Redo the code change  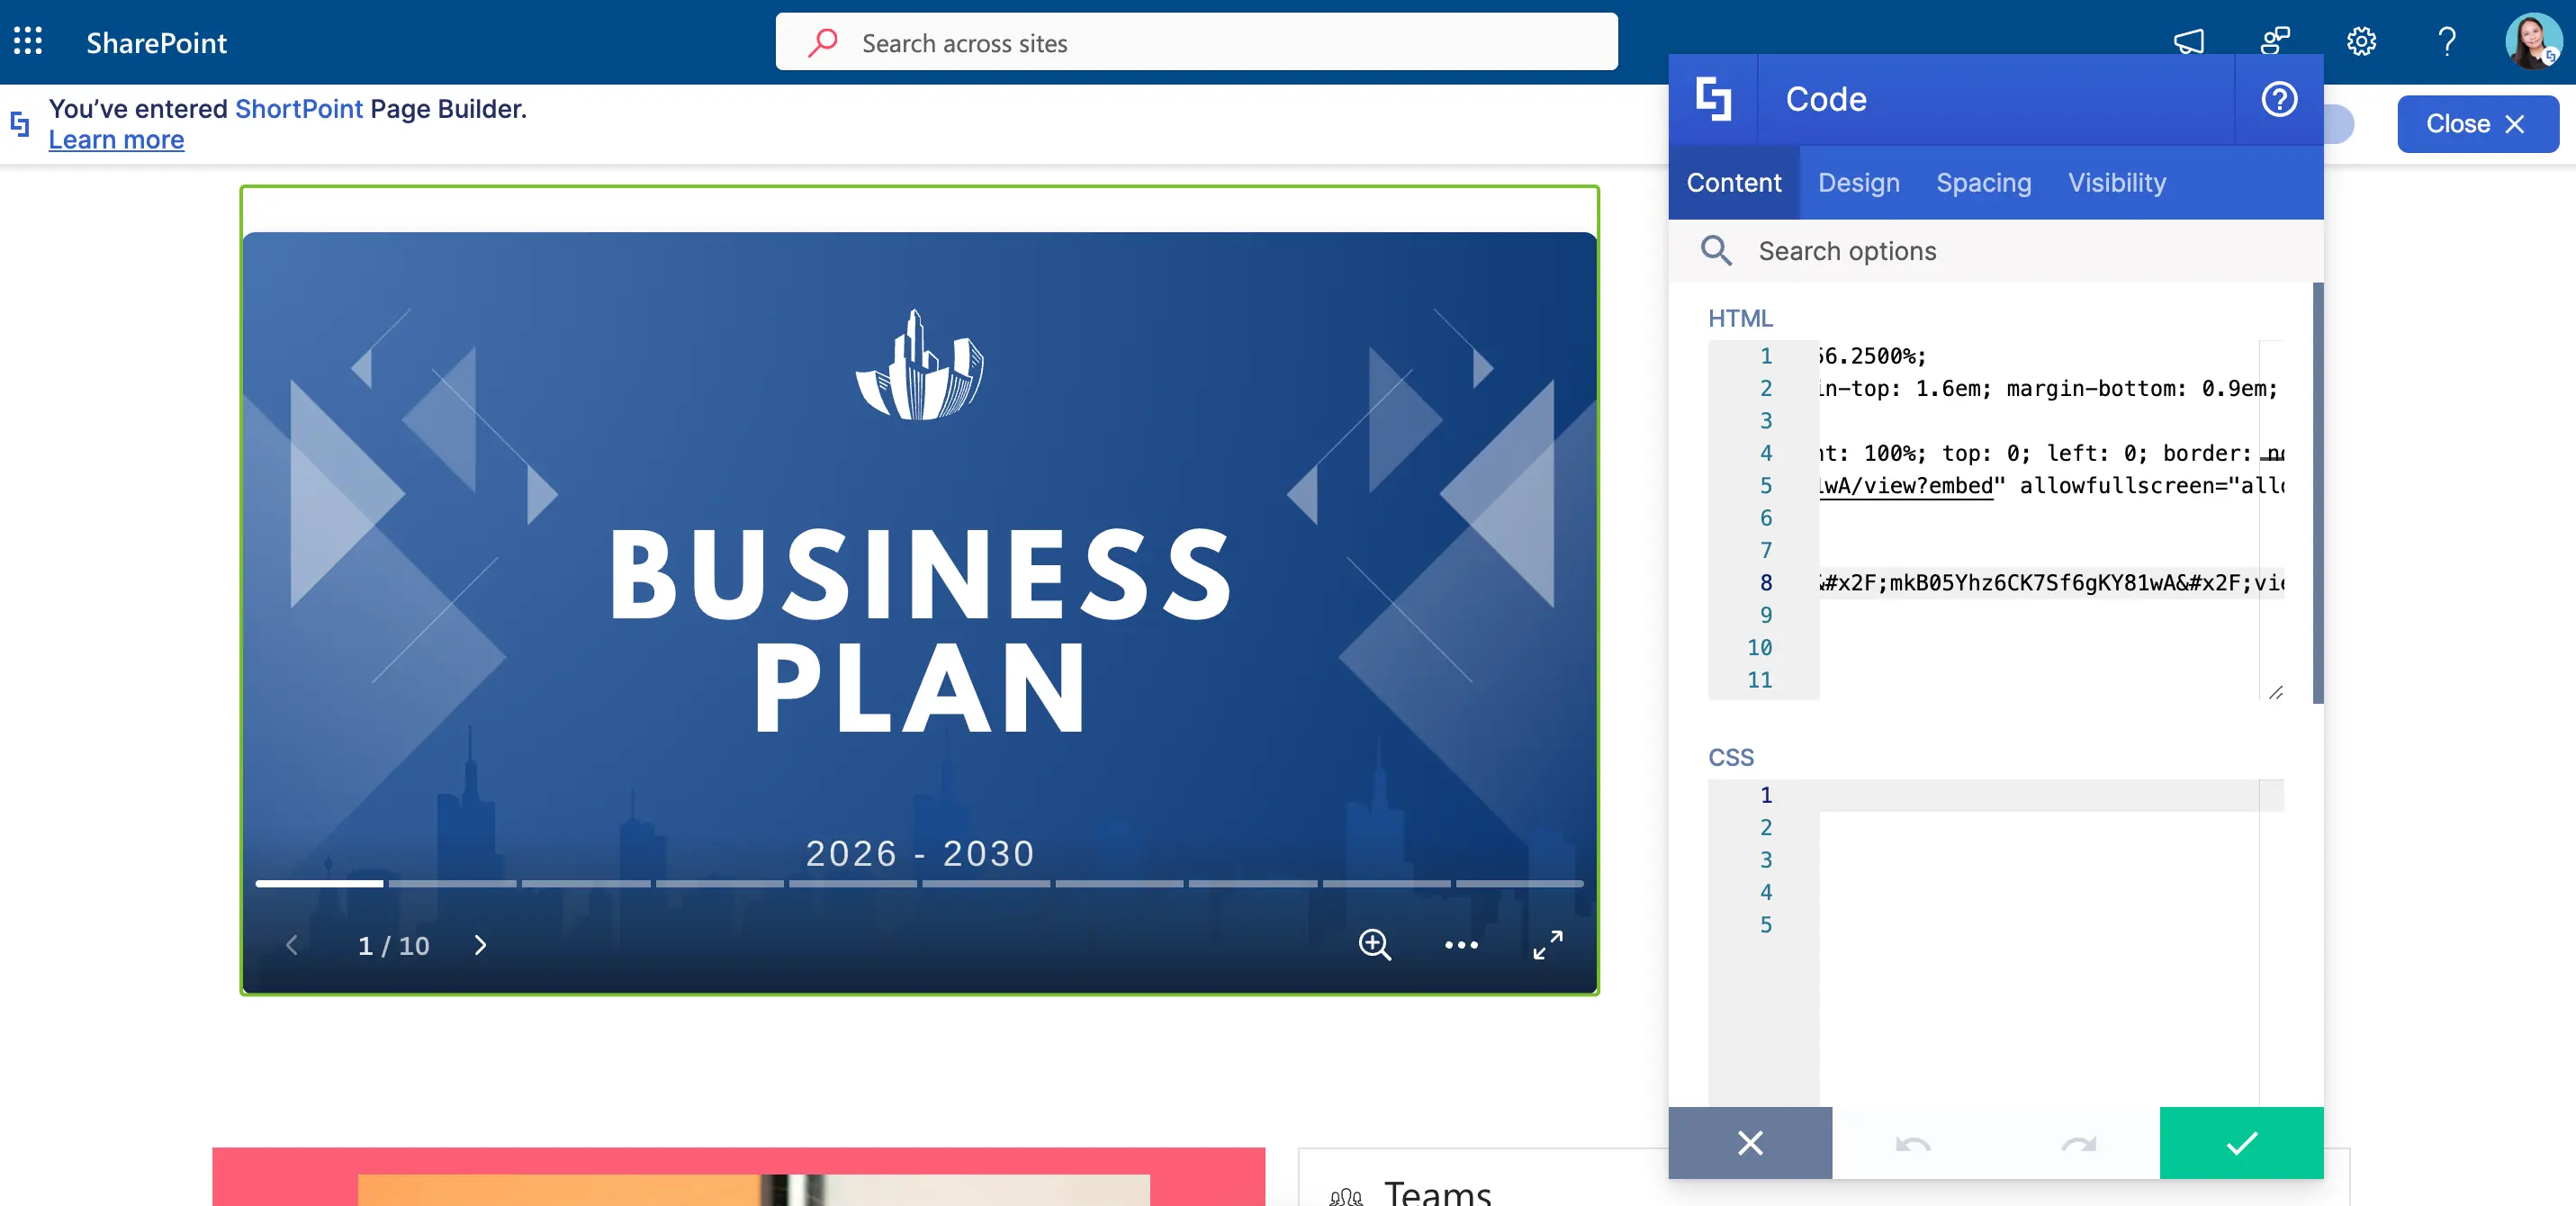2078,1142
